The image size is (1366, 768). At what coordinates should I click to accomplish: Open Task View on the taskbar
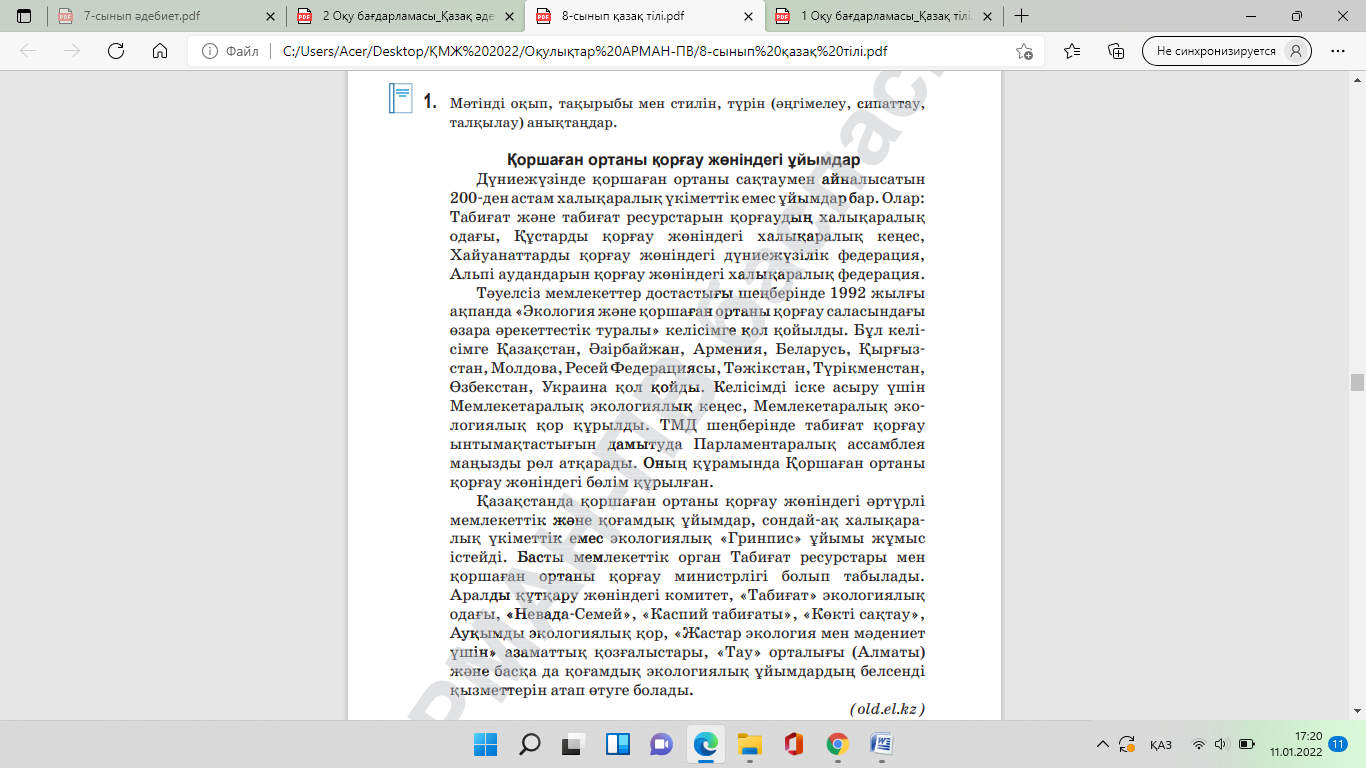click(x=573, y=744)
